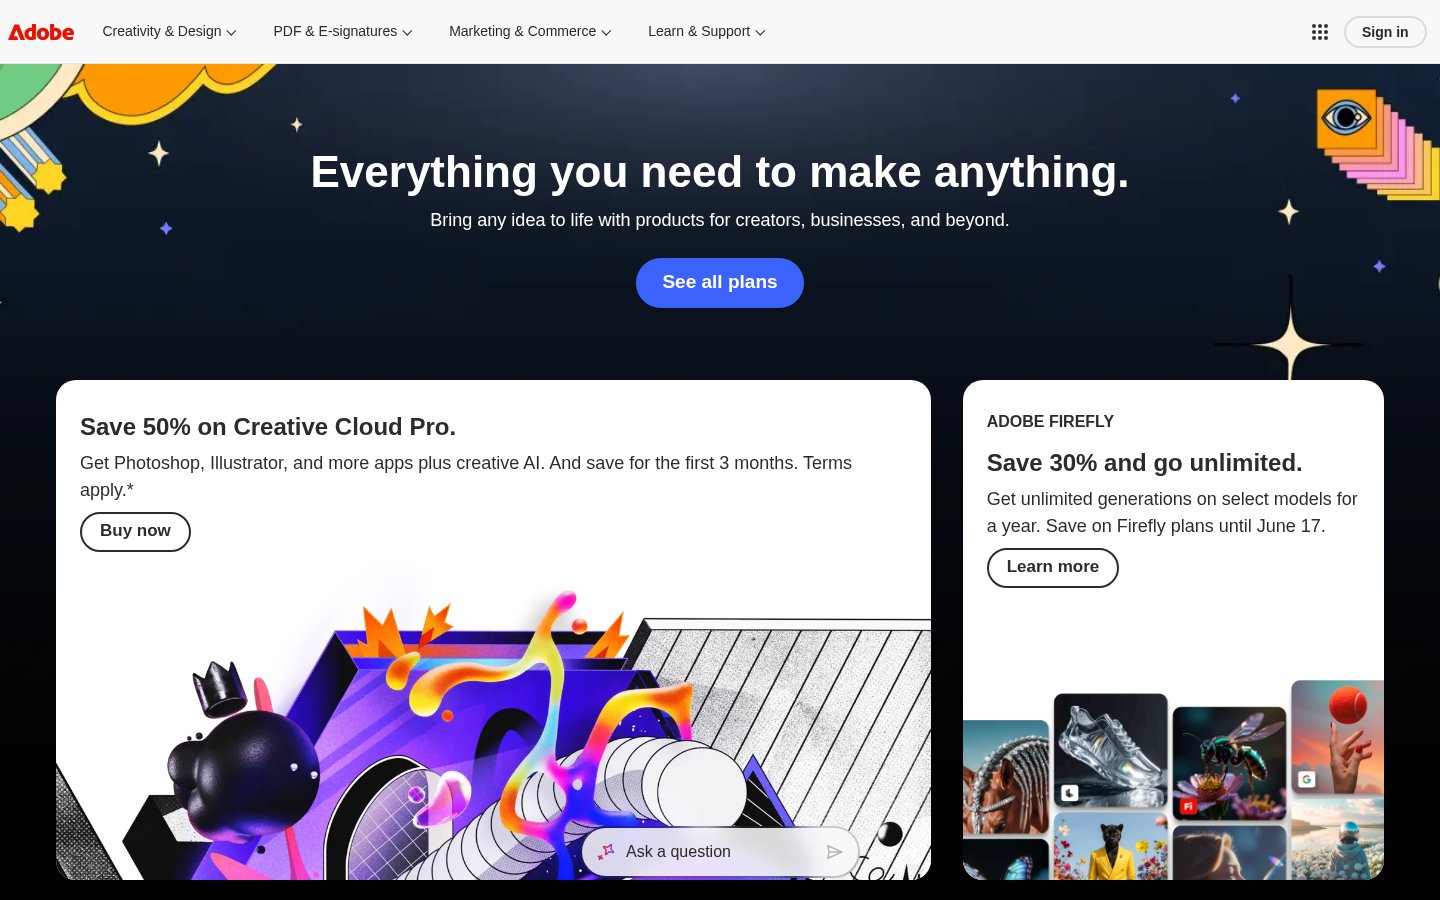Click the Sign in button
The height and width of the screenshot is (900, 1440).
pyautogui.click(x=1385, y=32)
